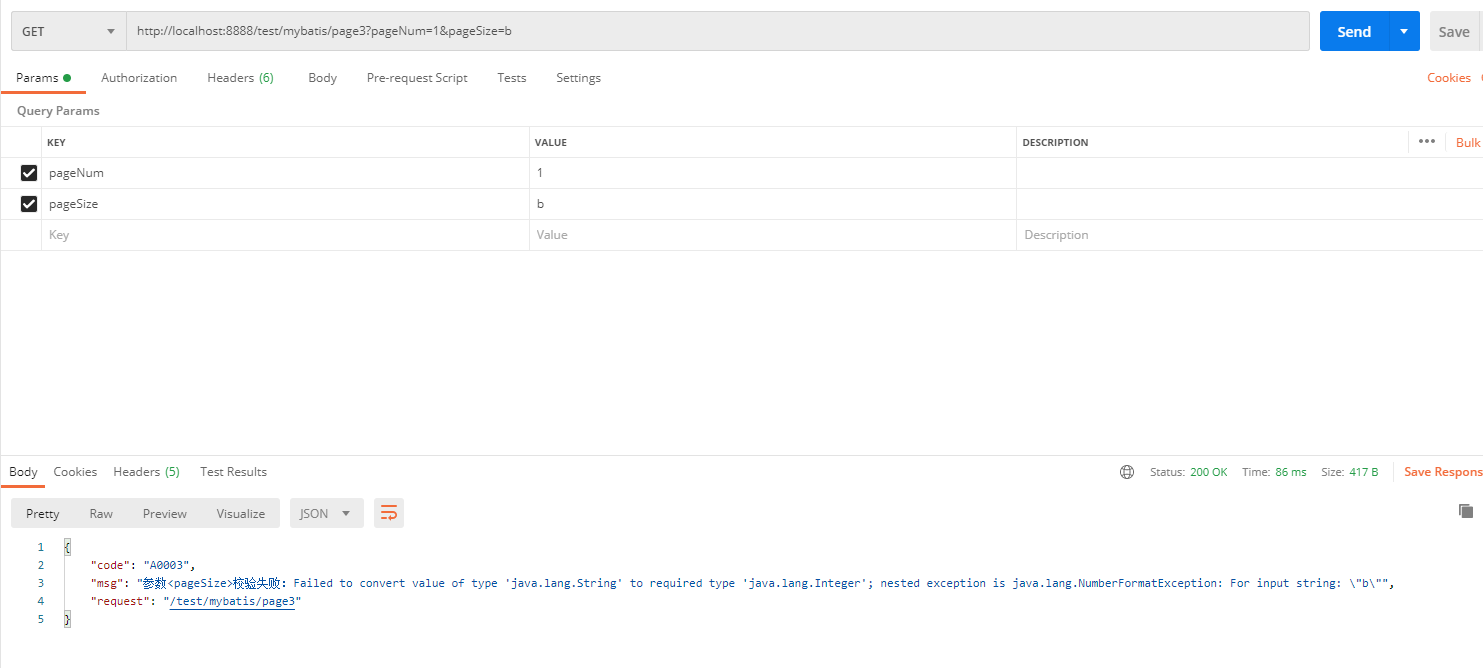Click the "A0003" code value in response

pyautogui.click(x=166, y=565)
